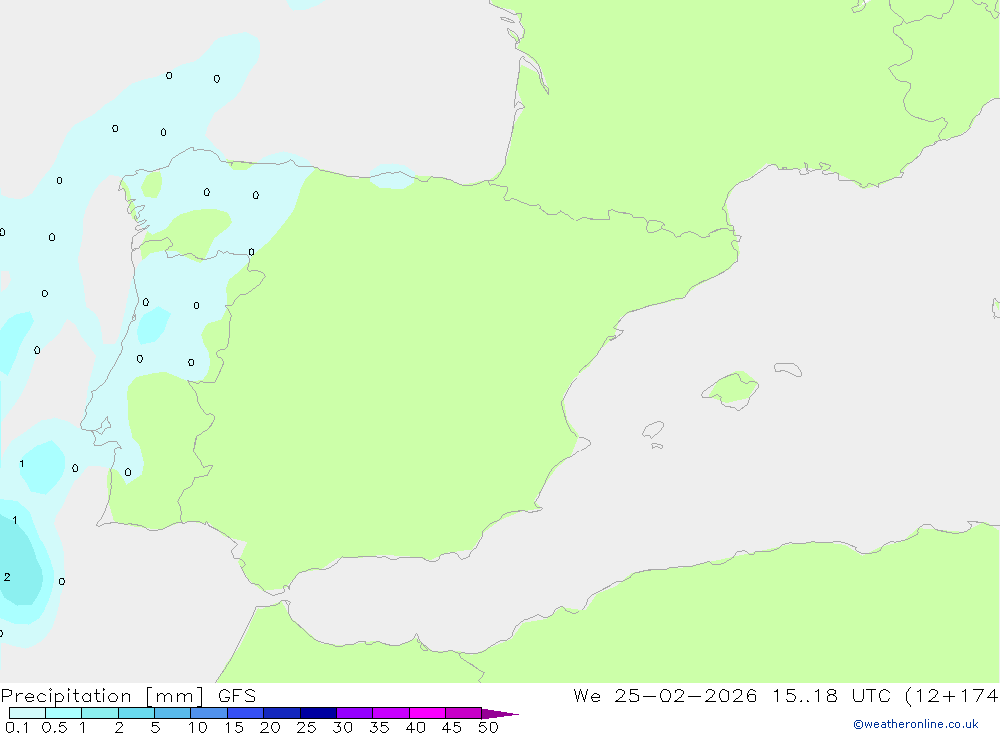The height and width of the screenshot is (733, 1000).
Task: Pick the 5–10 mm blue legend swatch
Action: 172,713
